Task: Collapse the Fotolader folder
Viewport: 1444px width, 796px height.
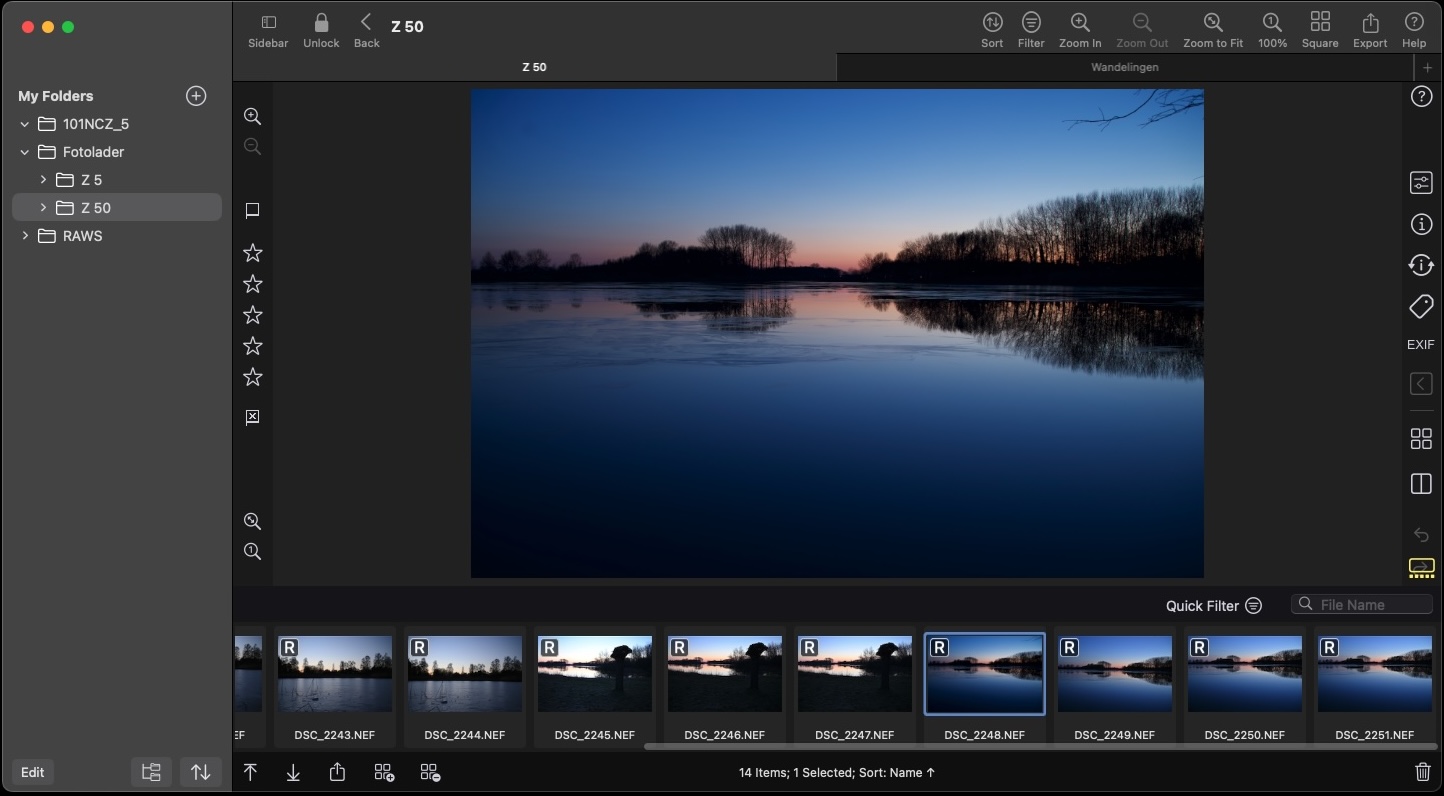Action: 25,152
